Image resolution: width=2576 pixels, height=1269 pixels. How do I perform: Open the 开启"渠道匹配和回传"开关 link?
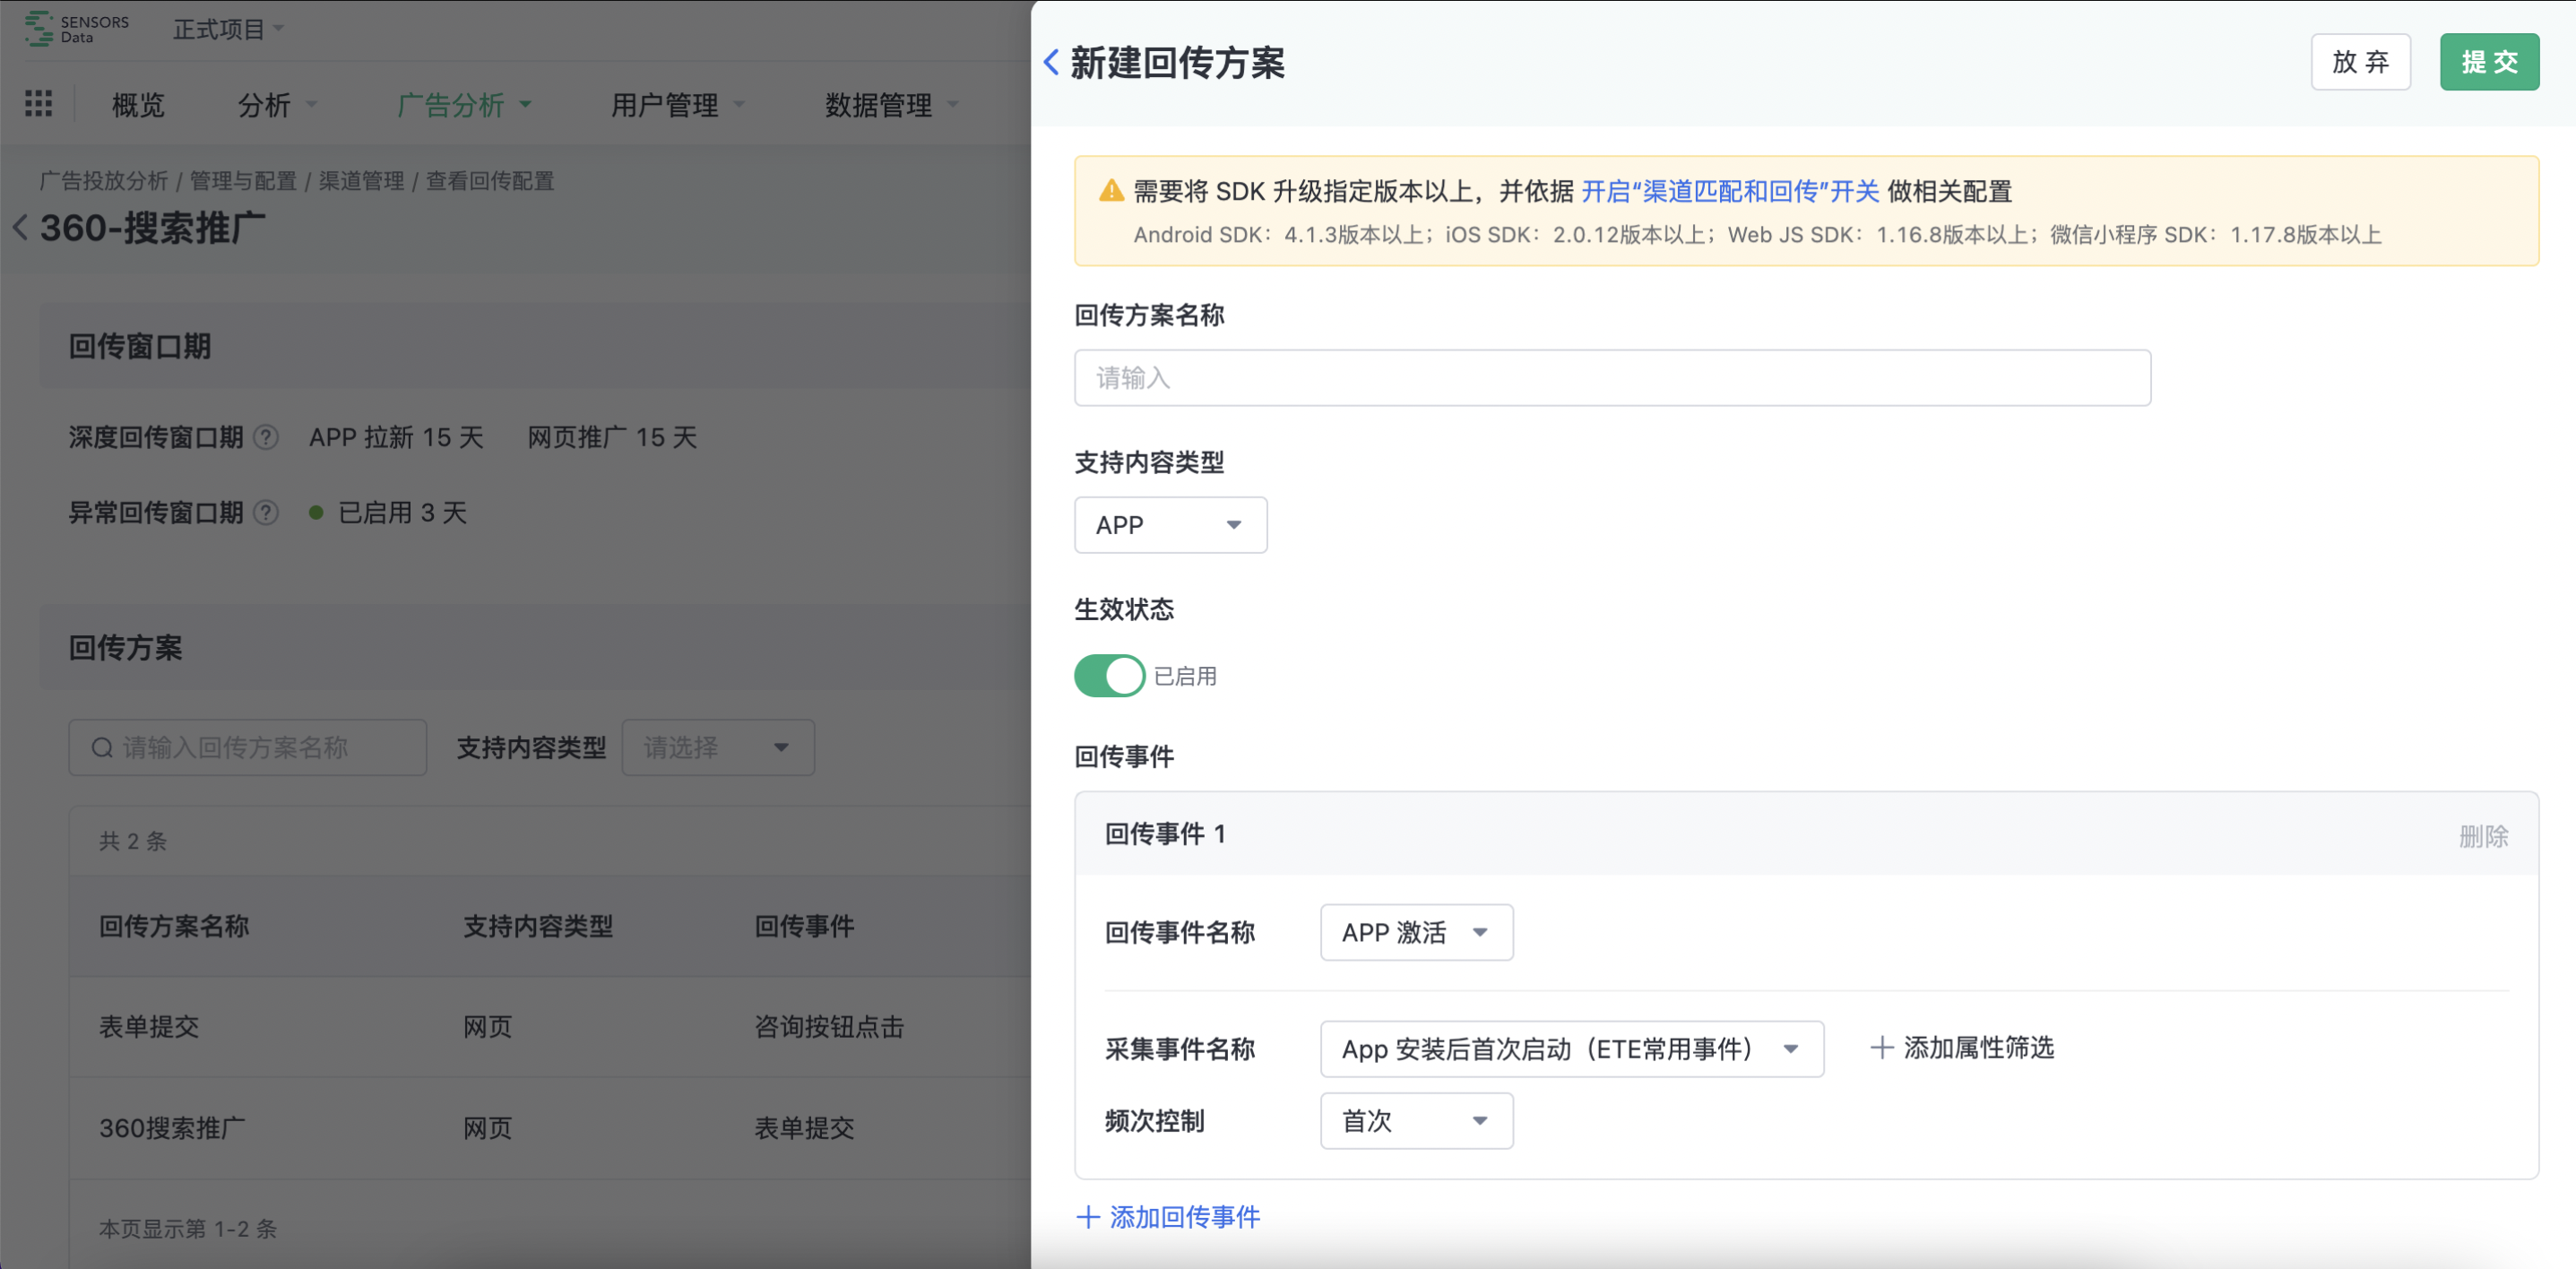coord(1730,191)
